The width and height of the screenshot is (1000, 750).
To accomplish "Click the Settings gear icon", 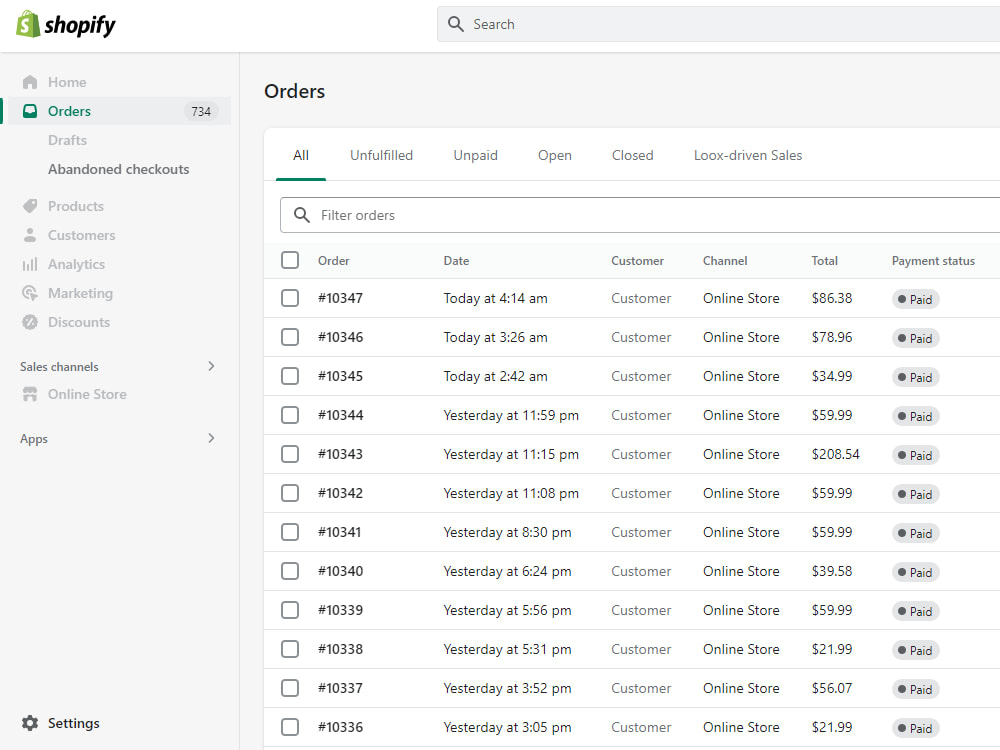I will point(29,723).
